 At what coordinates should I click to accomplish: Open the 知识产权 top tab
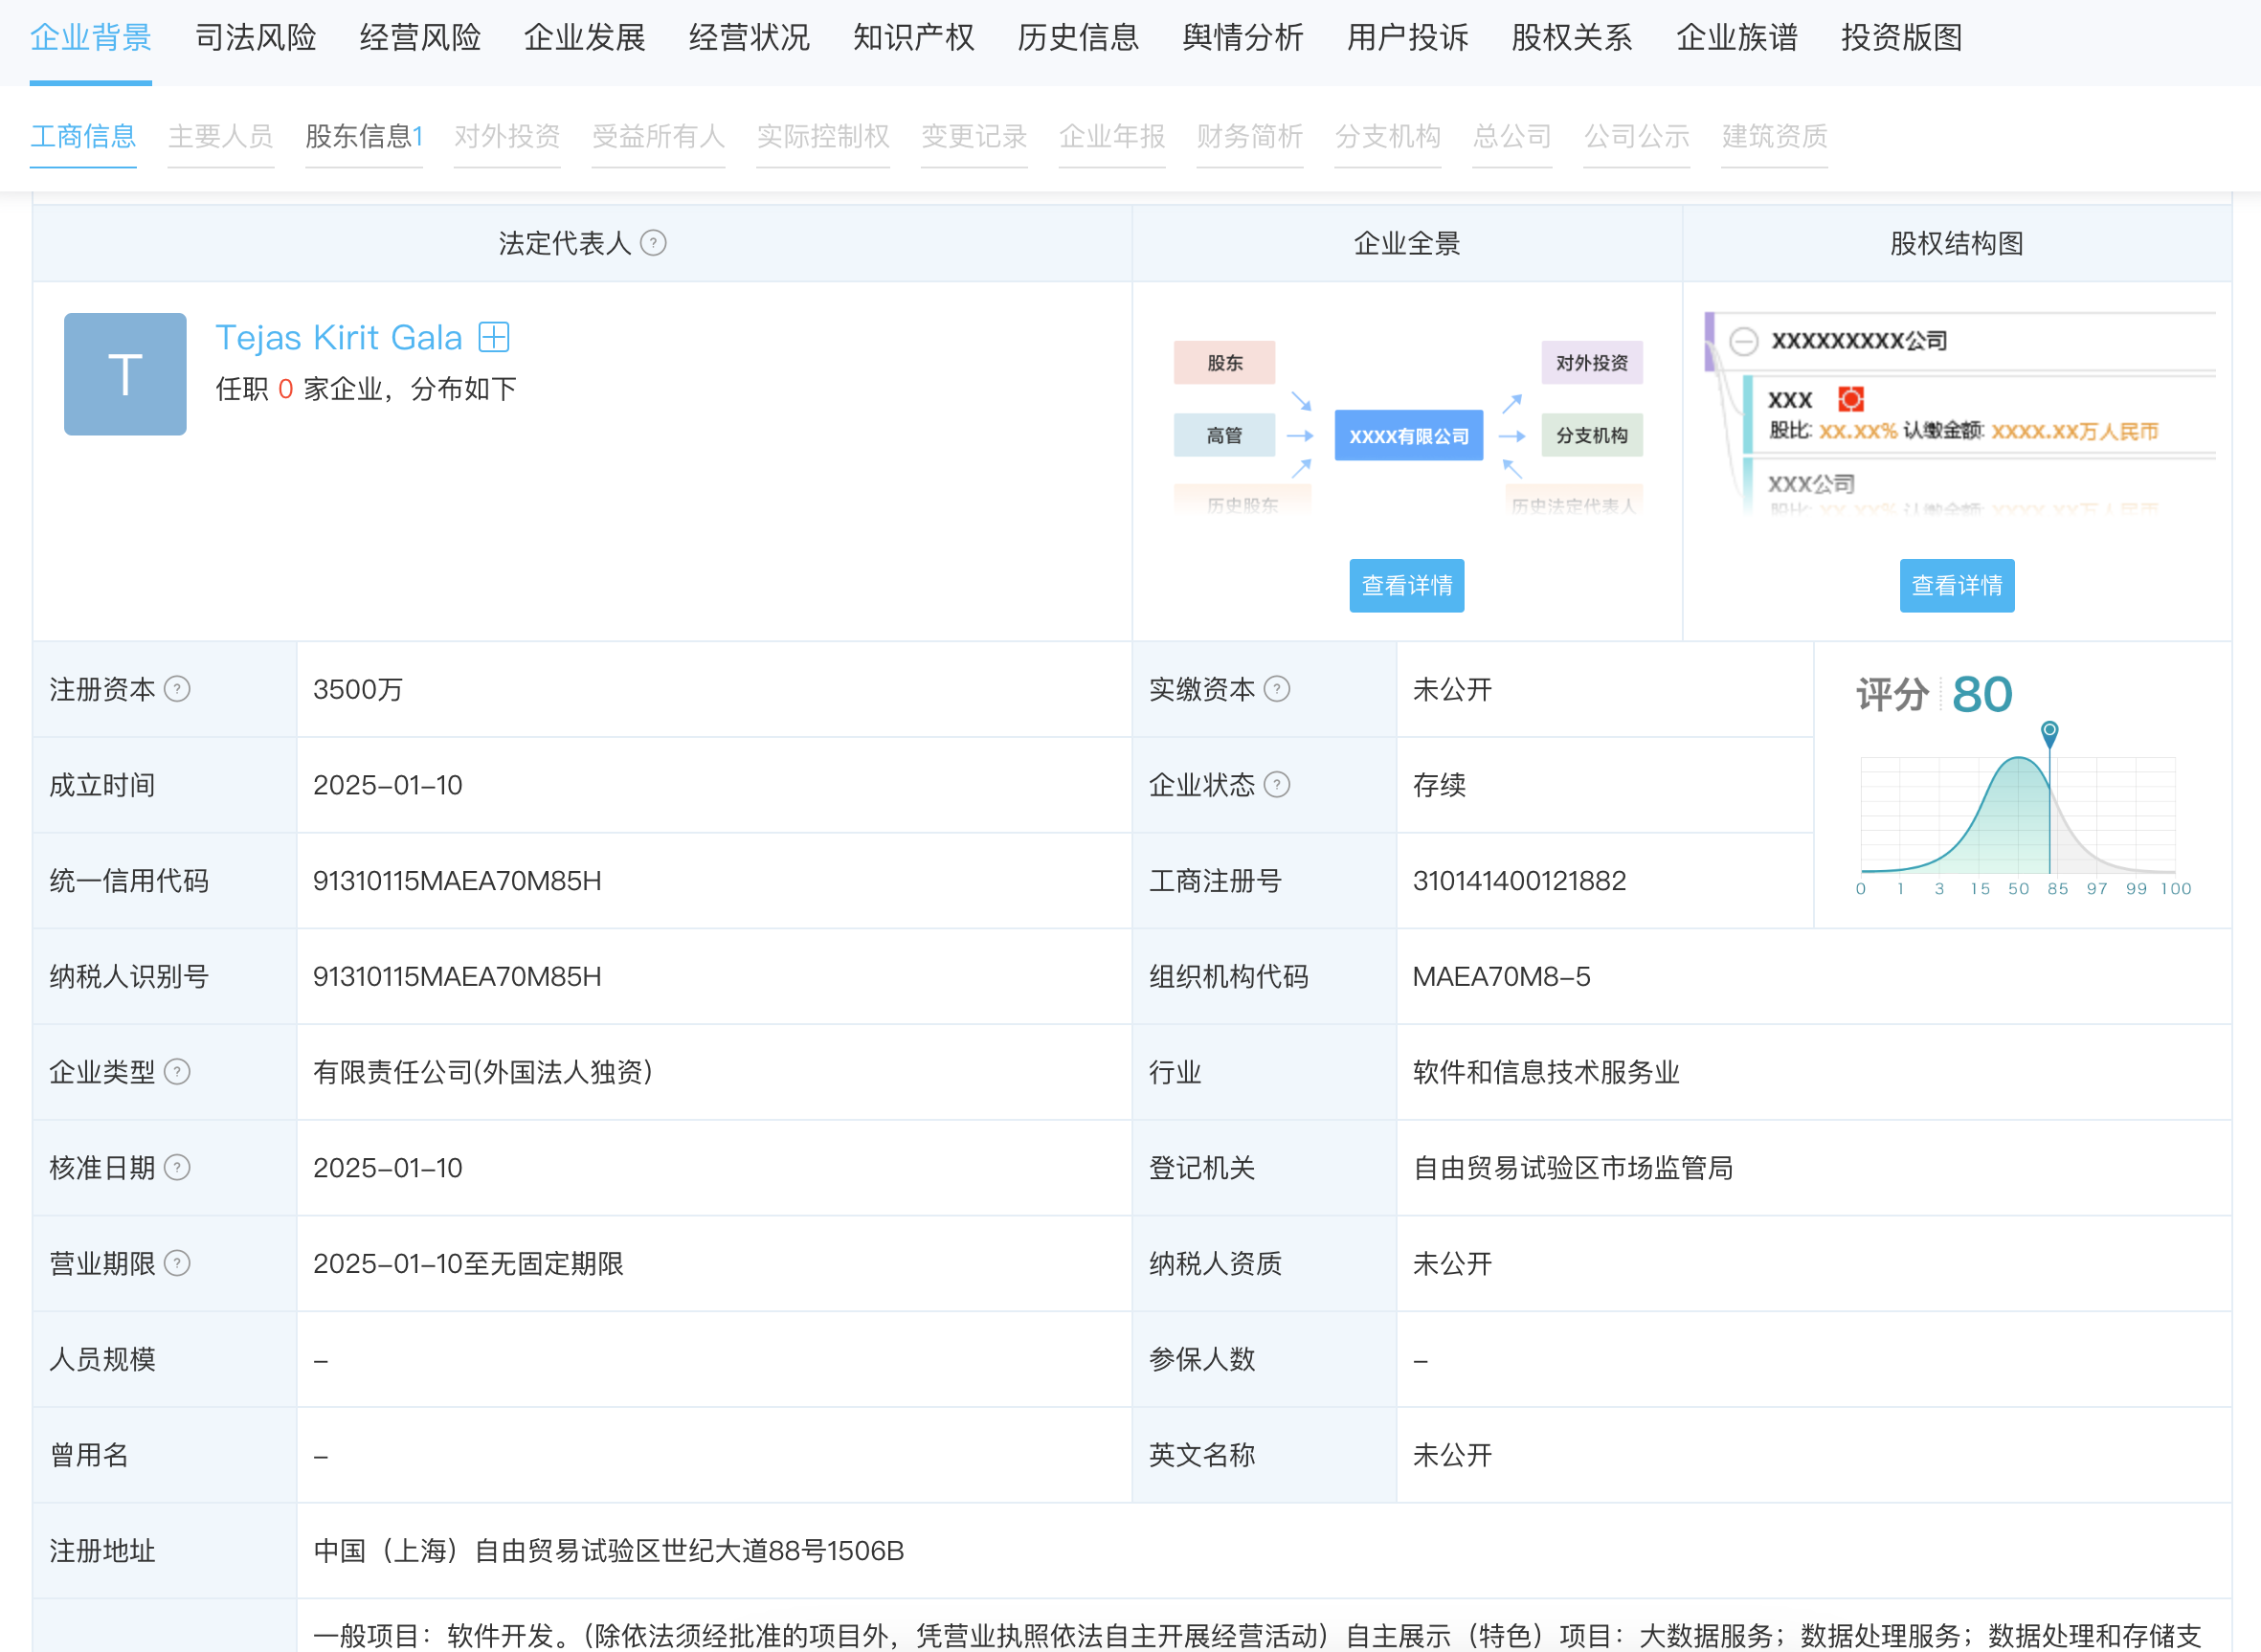[913, 38]
